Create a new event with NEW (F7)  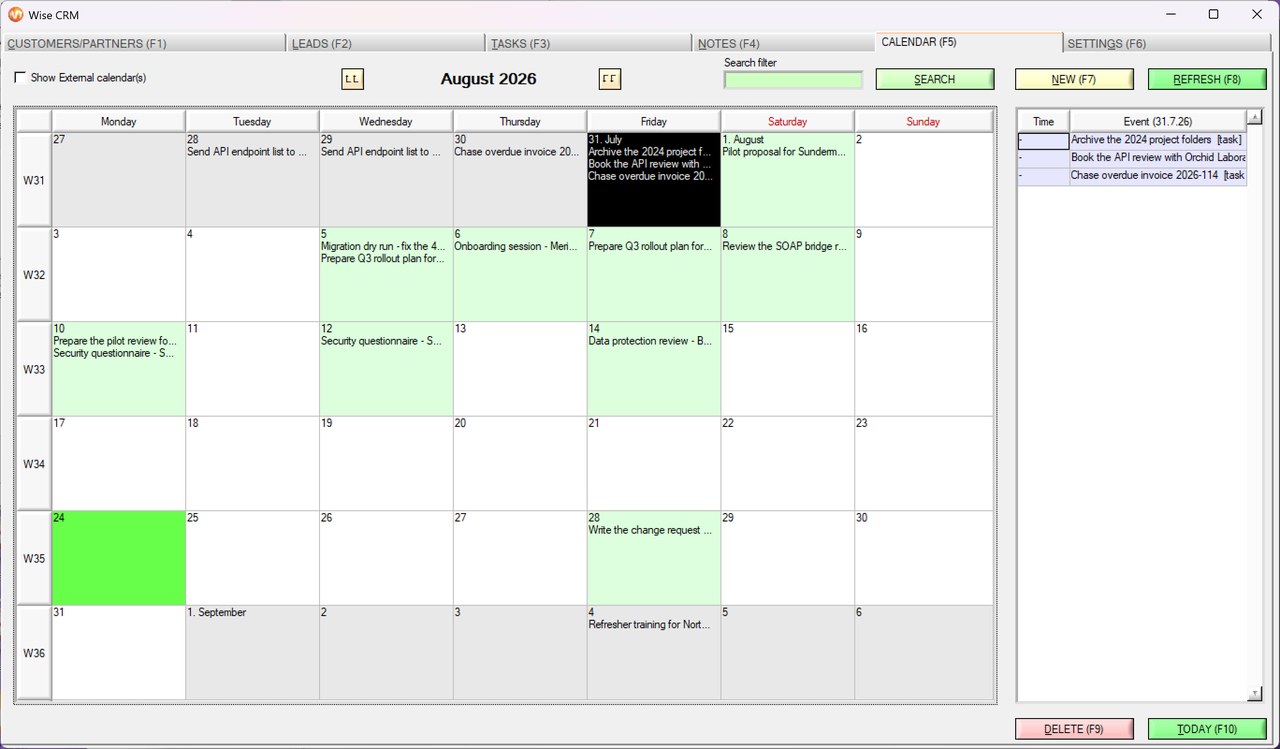(1074, 79)
